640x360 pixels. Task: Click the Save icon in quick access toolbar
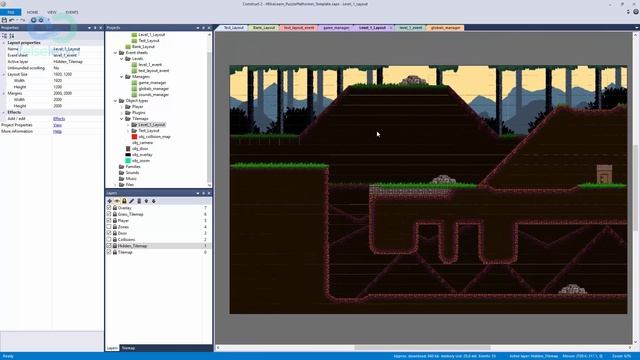pos(4,20)
